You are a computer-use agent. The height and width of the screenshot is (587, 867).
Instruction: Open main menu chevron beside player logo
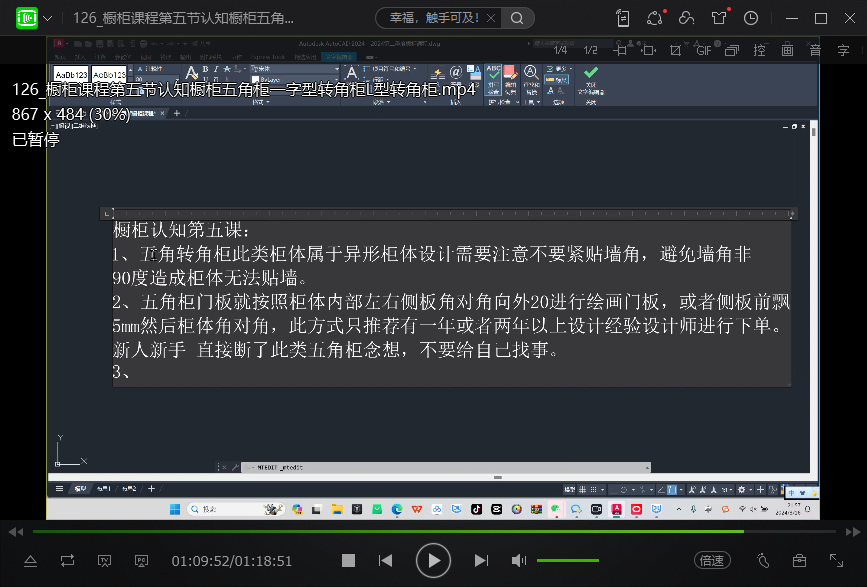pos(48,18)
